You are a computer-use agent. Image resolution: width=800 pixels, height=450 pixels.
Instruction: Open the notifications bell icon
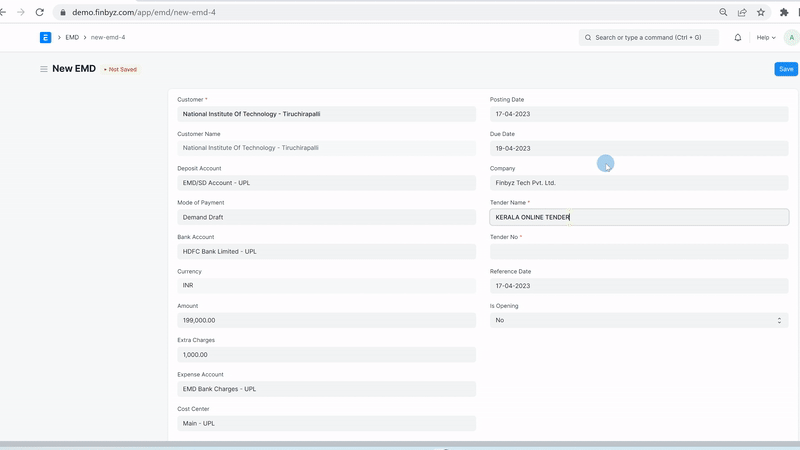pyautogui.click(x=738, y=37)
